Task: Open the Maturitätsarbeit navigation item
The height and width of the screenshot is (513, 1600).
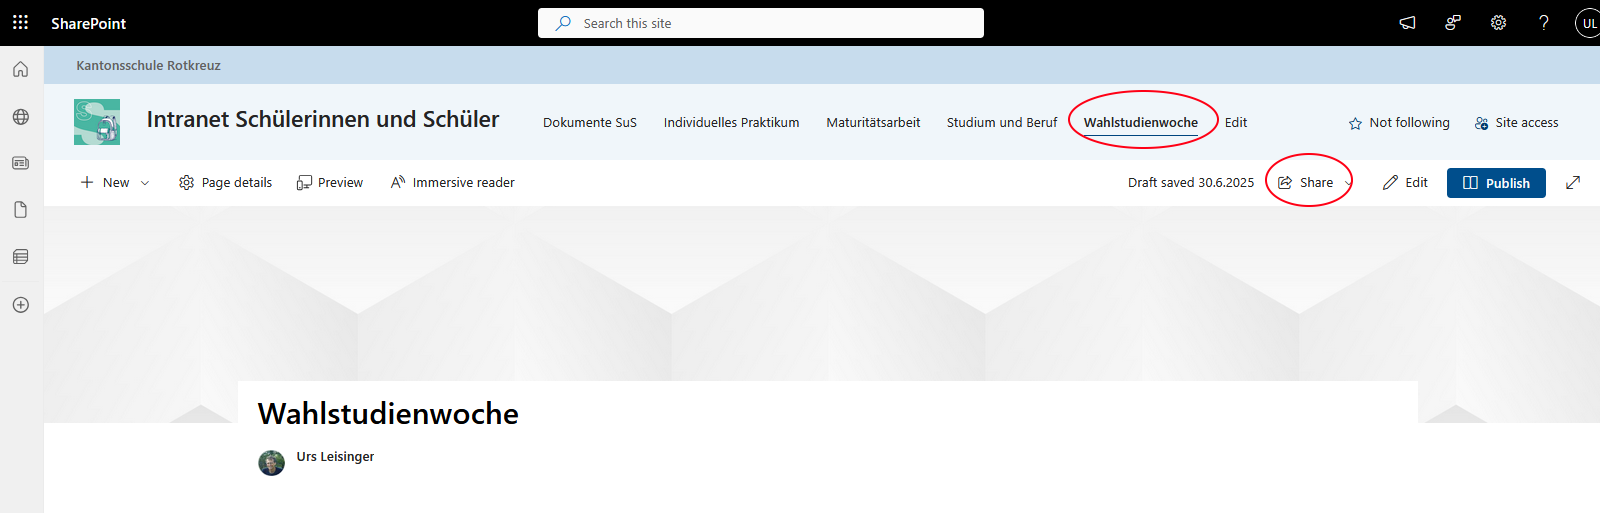Action: (873, 123)
